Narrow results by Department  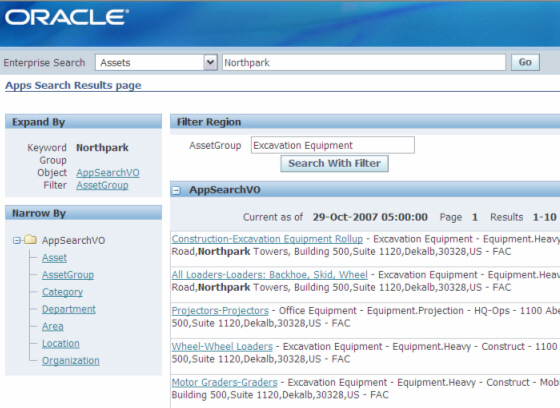click(69, 309)
